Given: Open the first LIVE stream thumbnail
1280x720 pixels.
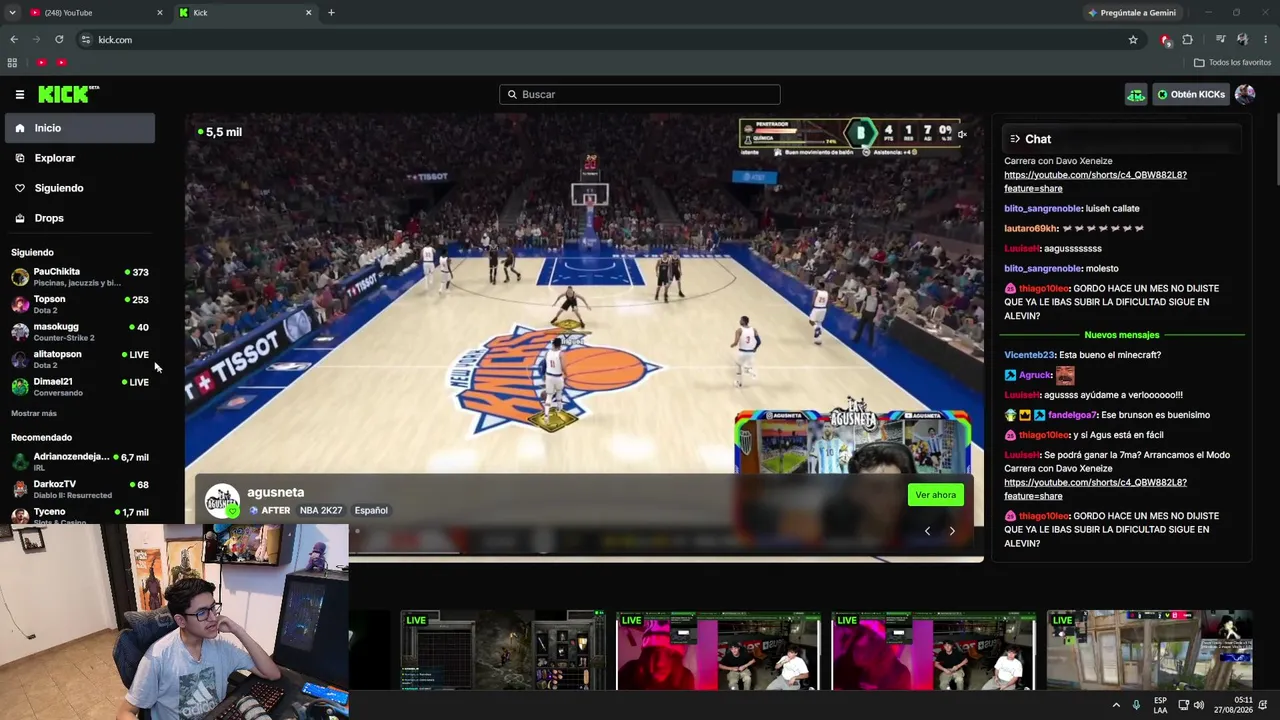Looking at the screenshot, I should pyautogui.click(x=503, y=651).
